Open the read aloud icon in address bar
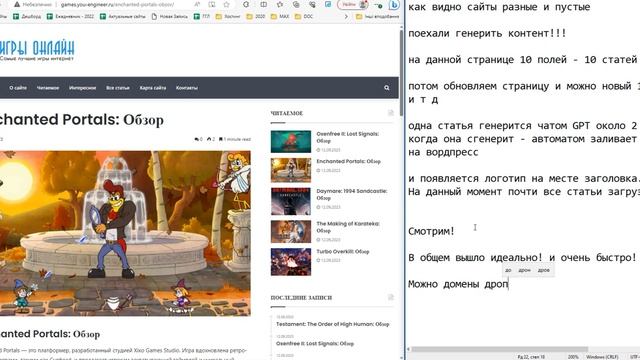 coord(197,4)
